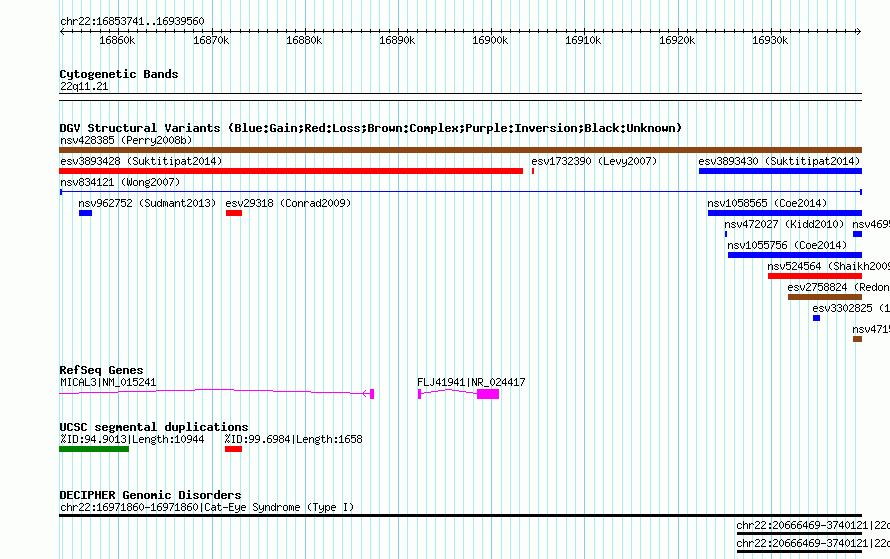
Task: Select the red esv3893428 loss bar
Action: [291, 171]
